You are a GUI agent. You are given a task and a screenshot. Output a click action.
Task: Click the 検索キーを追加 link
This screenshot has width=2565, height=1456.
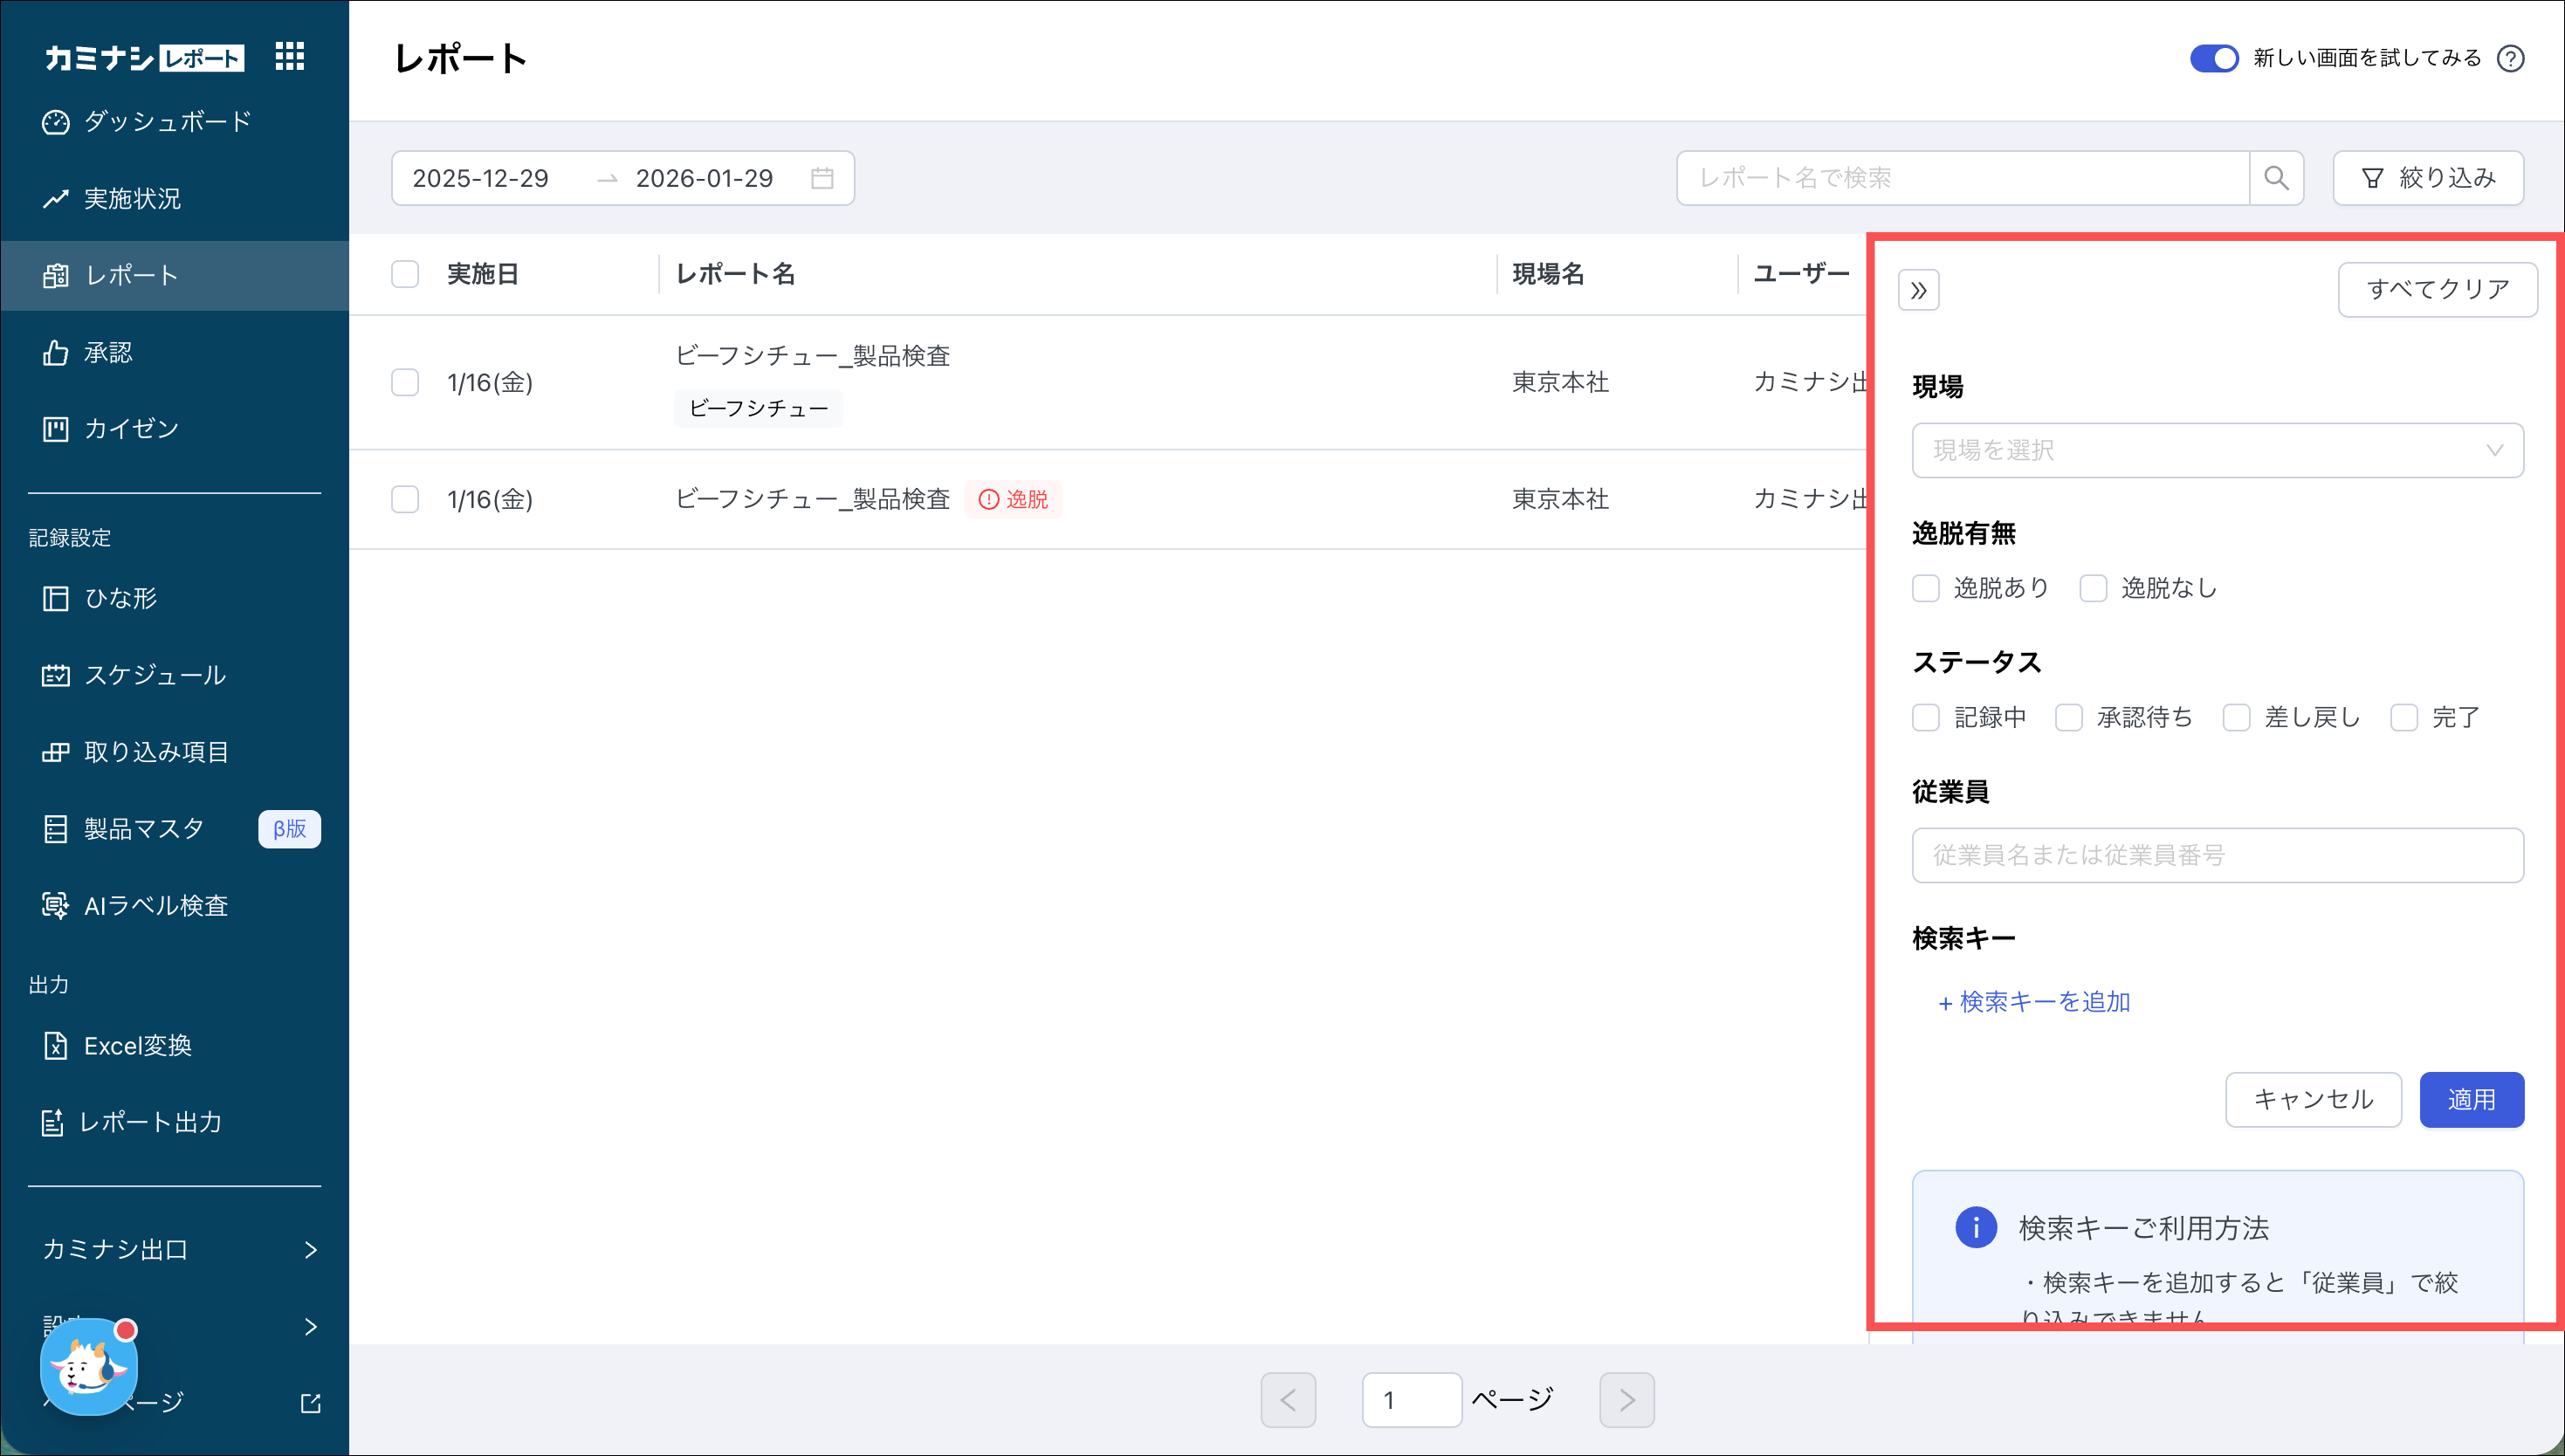pos(2034,1002)
